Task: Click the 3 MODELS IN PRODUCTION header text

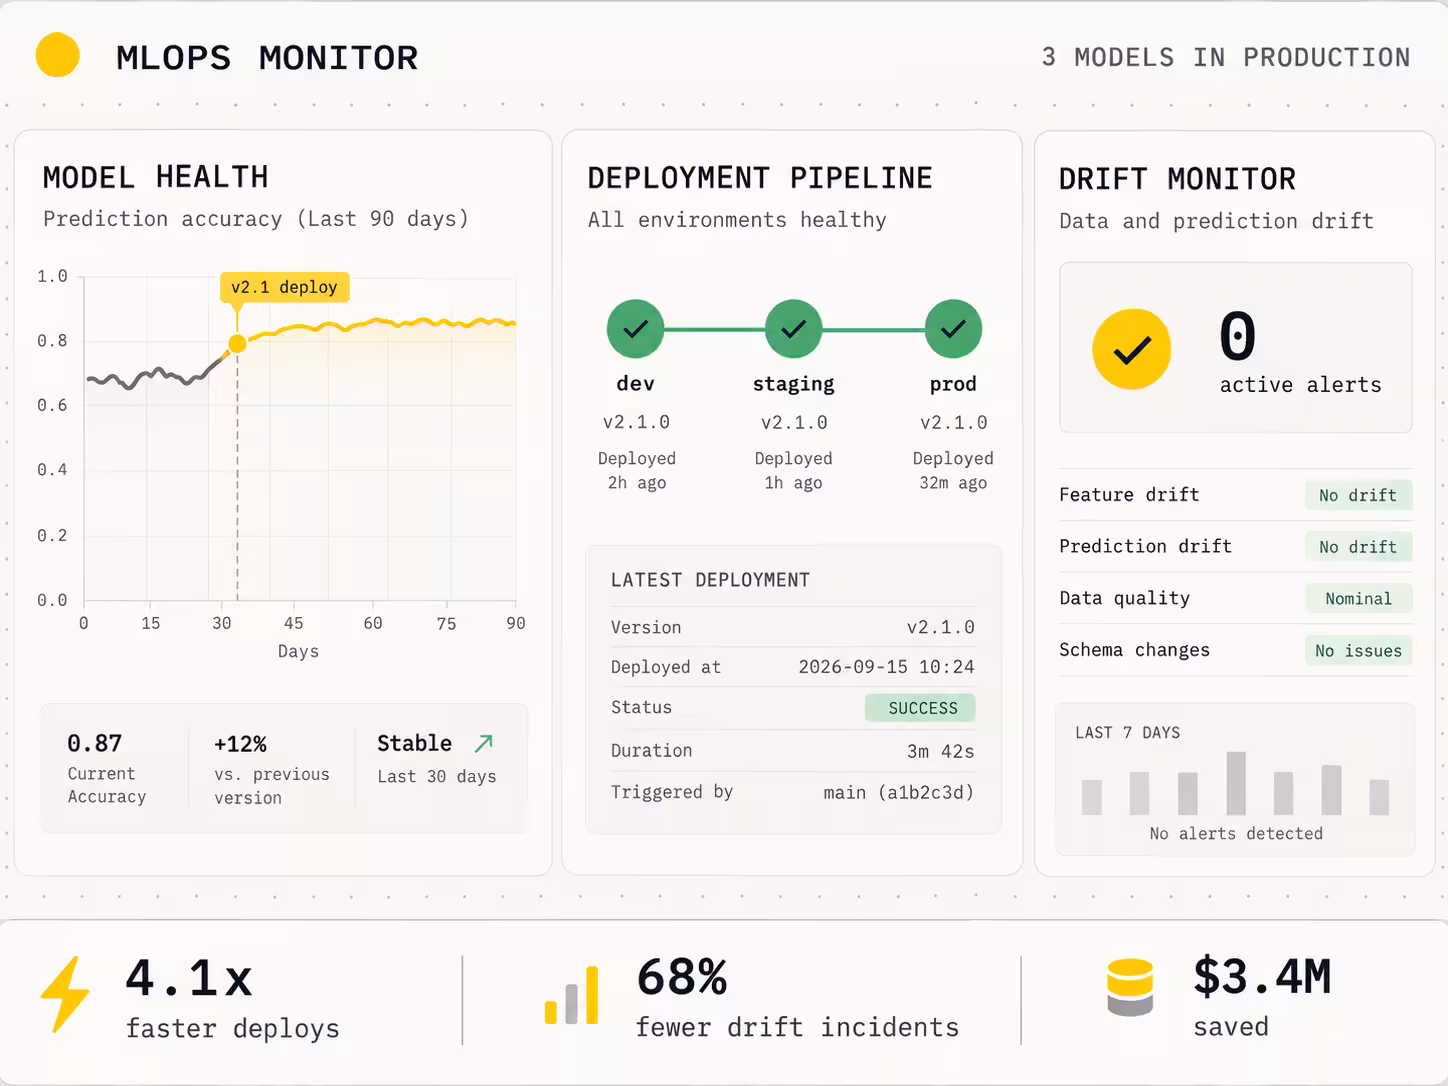Action: [1226, 57]
